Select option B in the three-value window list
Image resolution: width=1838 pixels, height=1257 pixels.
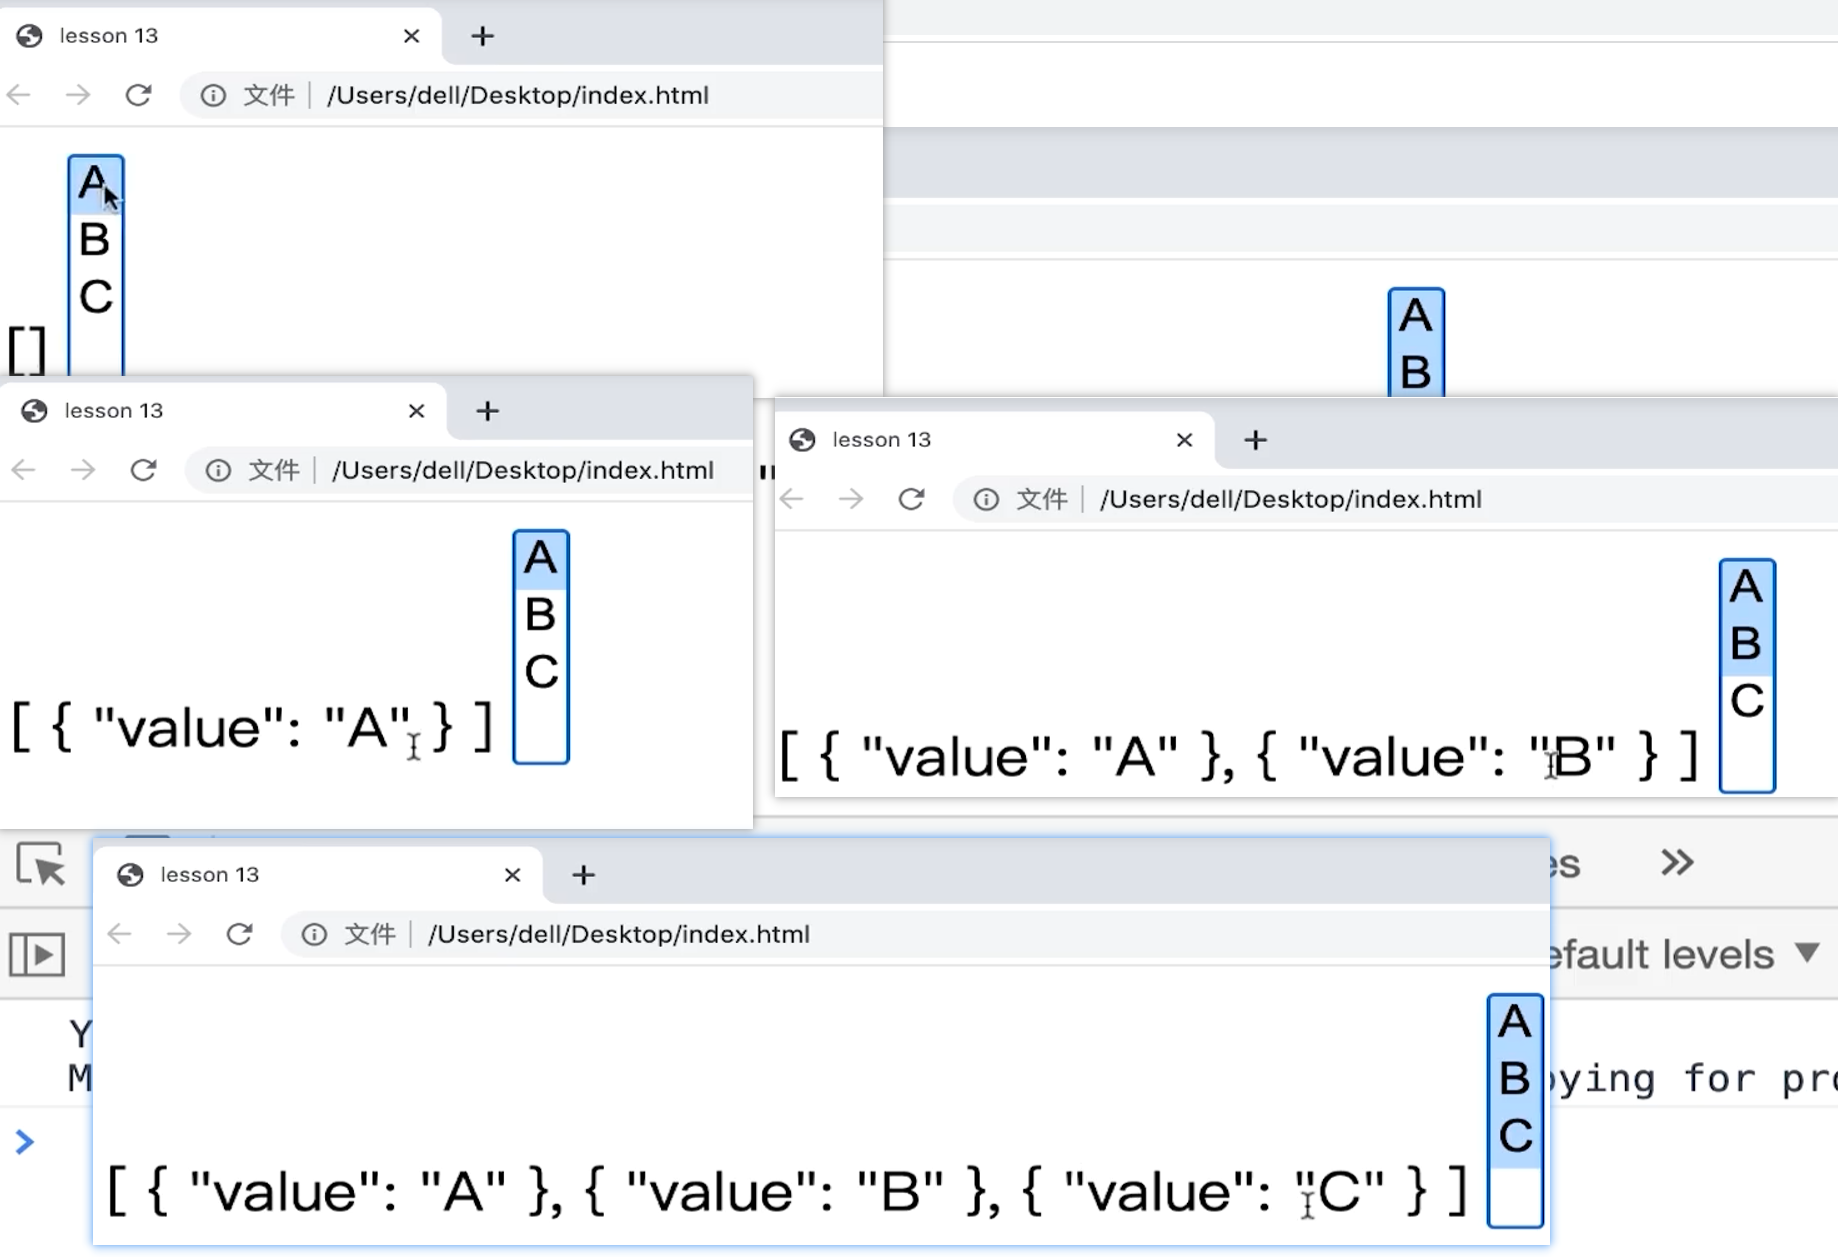point(1515,1079)
